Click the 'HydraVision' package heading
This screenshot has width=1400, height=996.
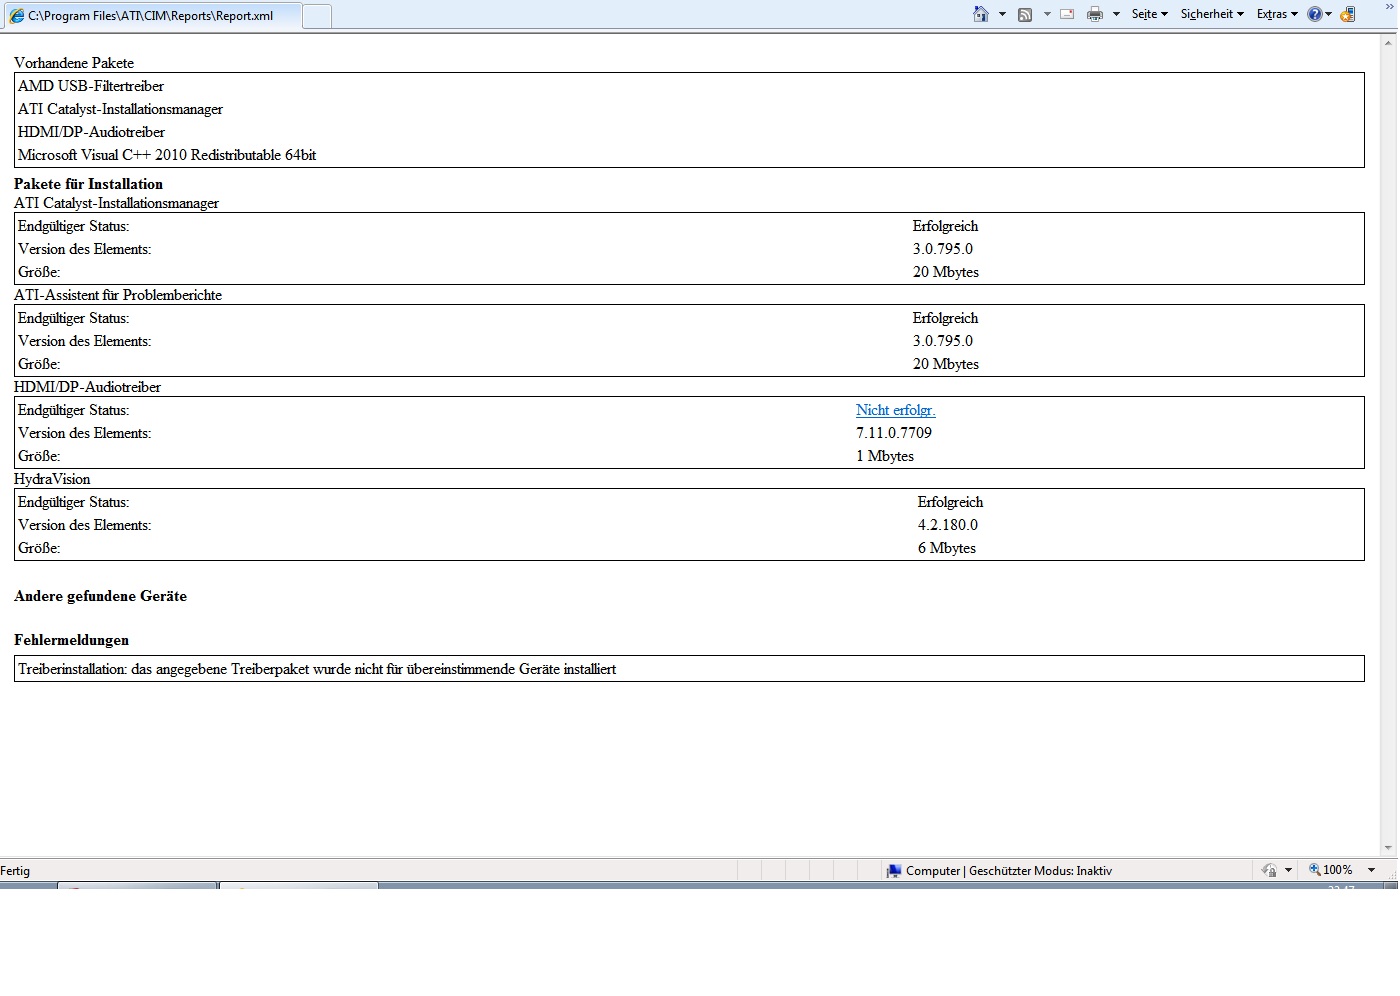pos(52,479)
